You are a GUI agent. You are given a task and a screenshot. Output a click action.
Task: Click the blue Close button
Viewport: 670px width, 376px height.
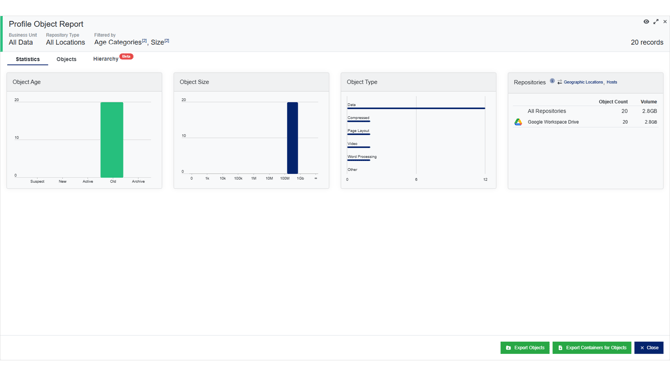(649, 348)
